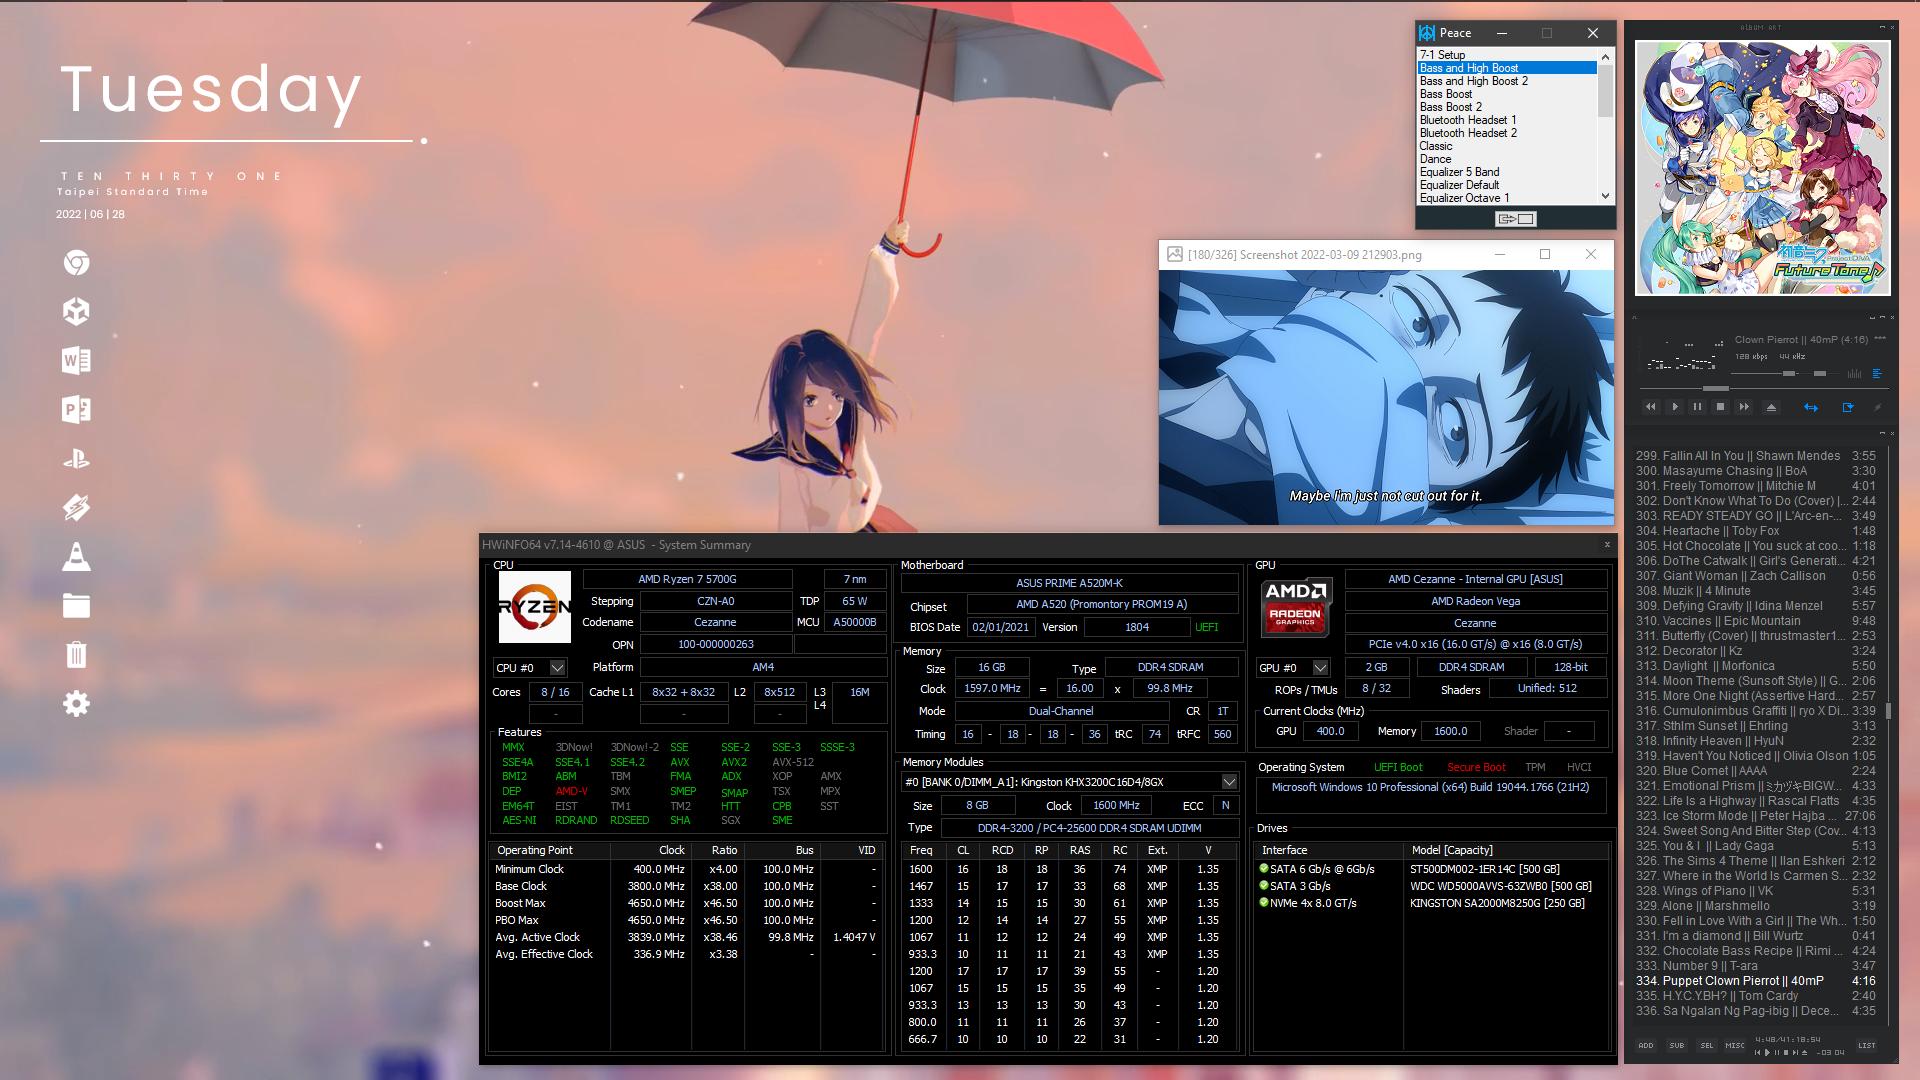Open the CPU #0 selector dropdown
Image resolution: width=1920 pixels, height=1080 pixels.
coord(557,668)
